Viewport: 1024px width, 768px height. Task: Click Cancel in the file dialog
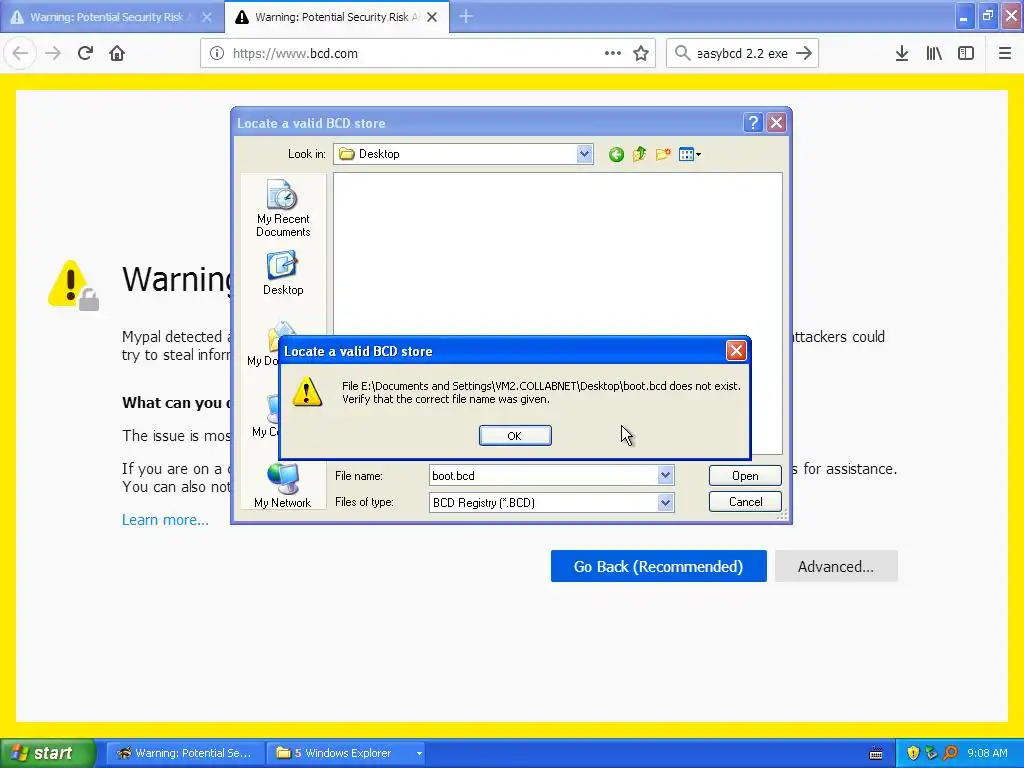[x=745, y=502]
